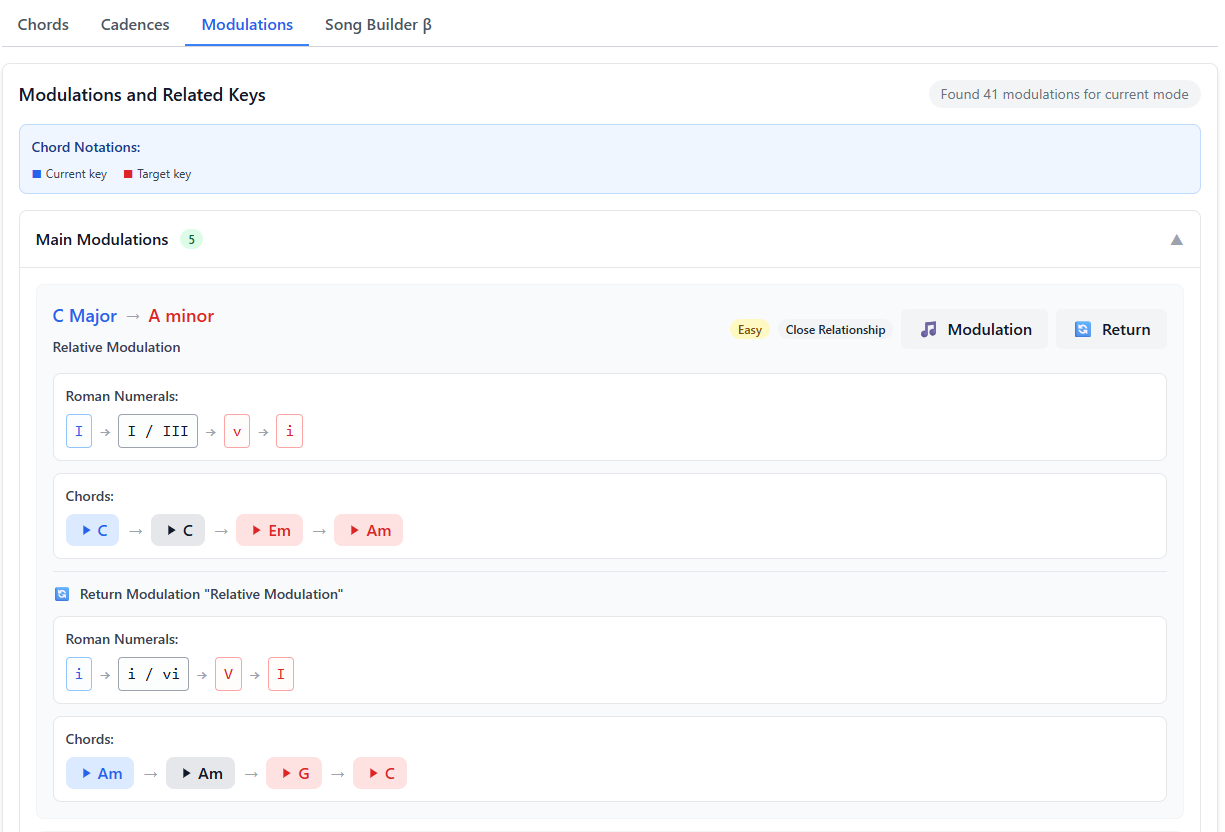Switch to the Chords tab
1225x832 pixels.
click(x=43, y=24)
